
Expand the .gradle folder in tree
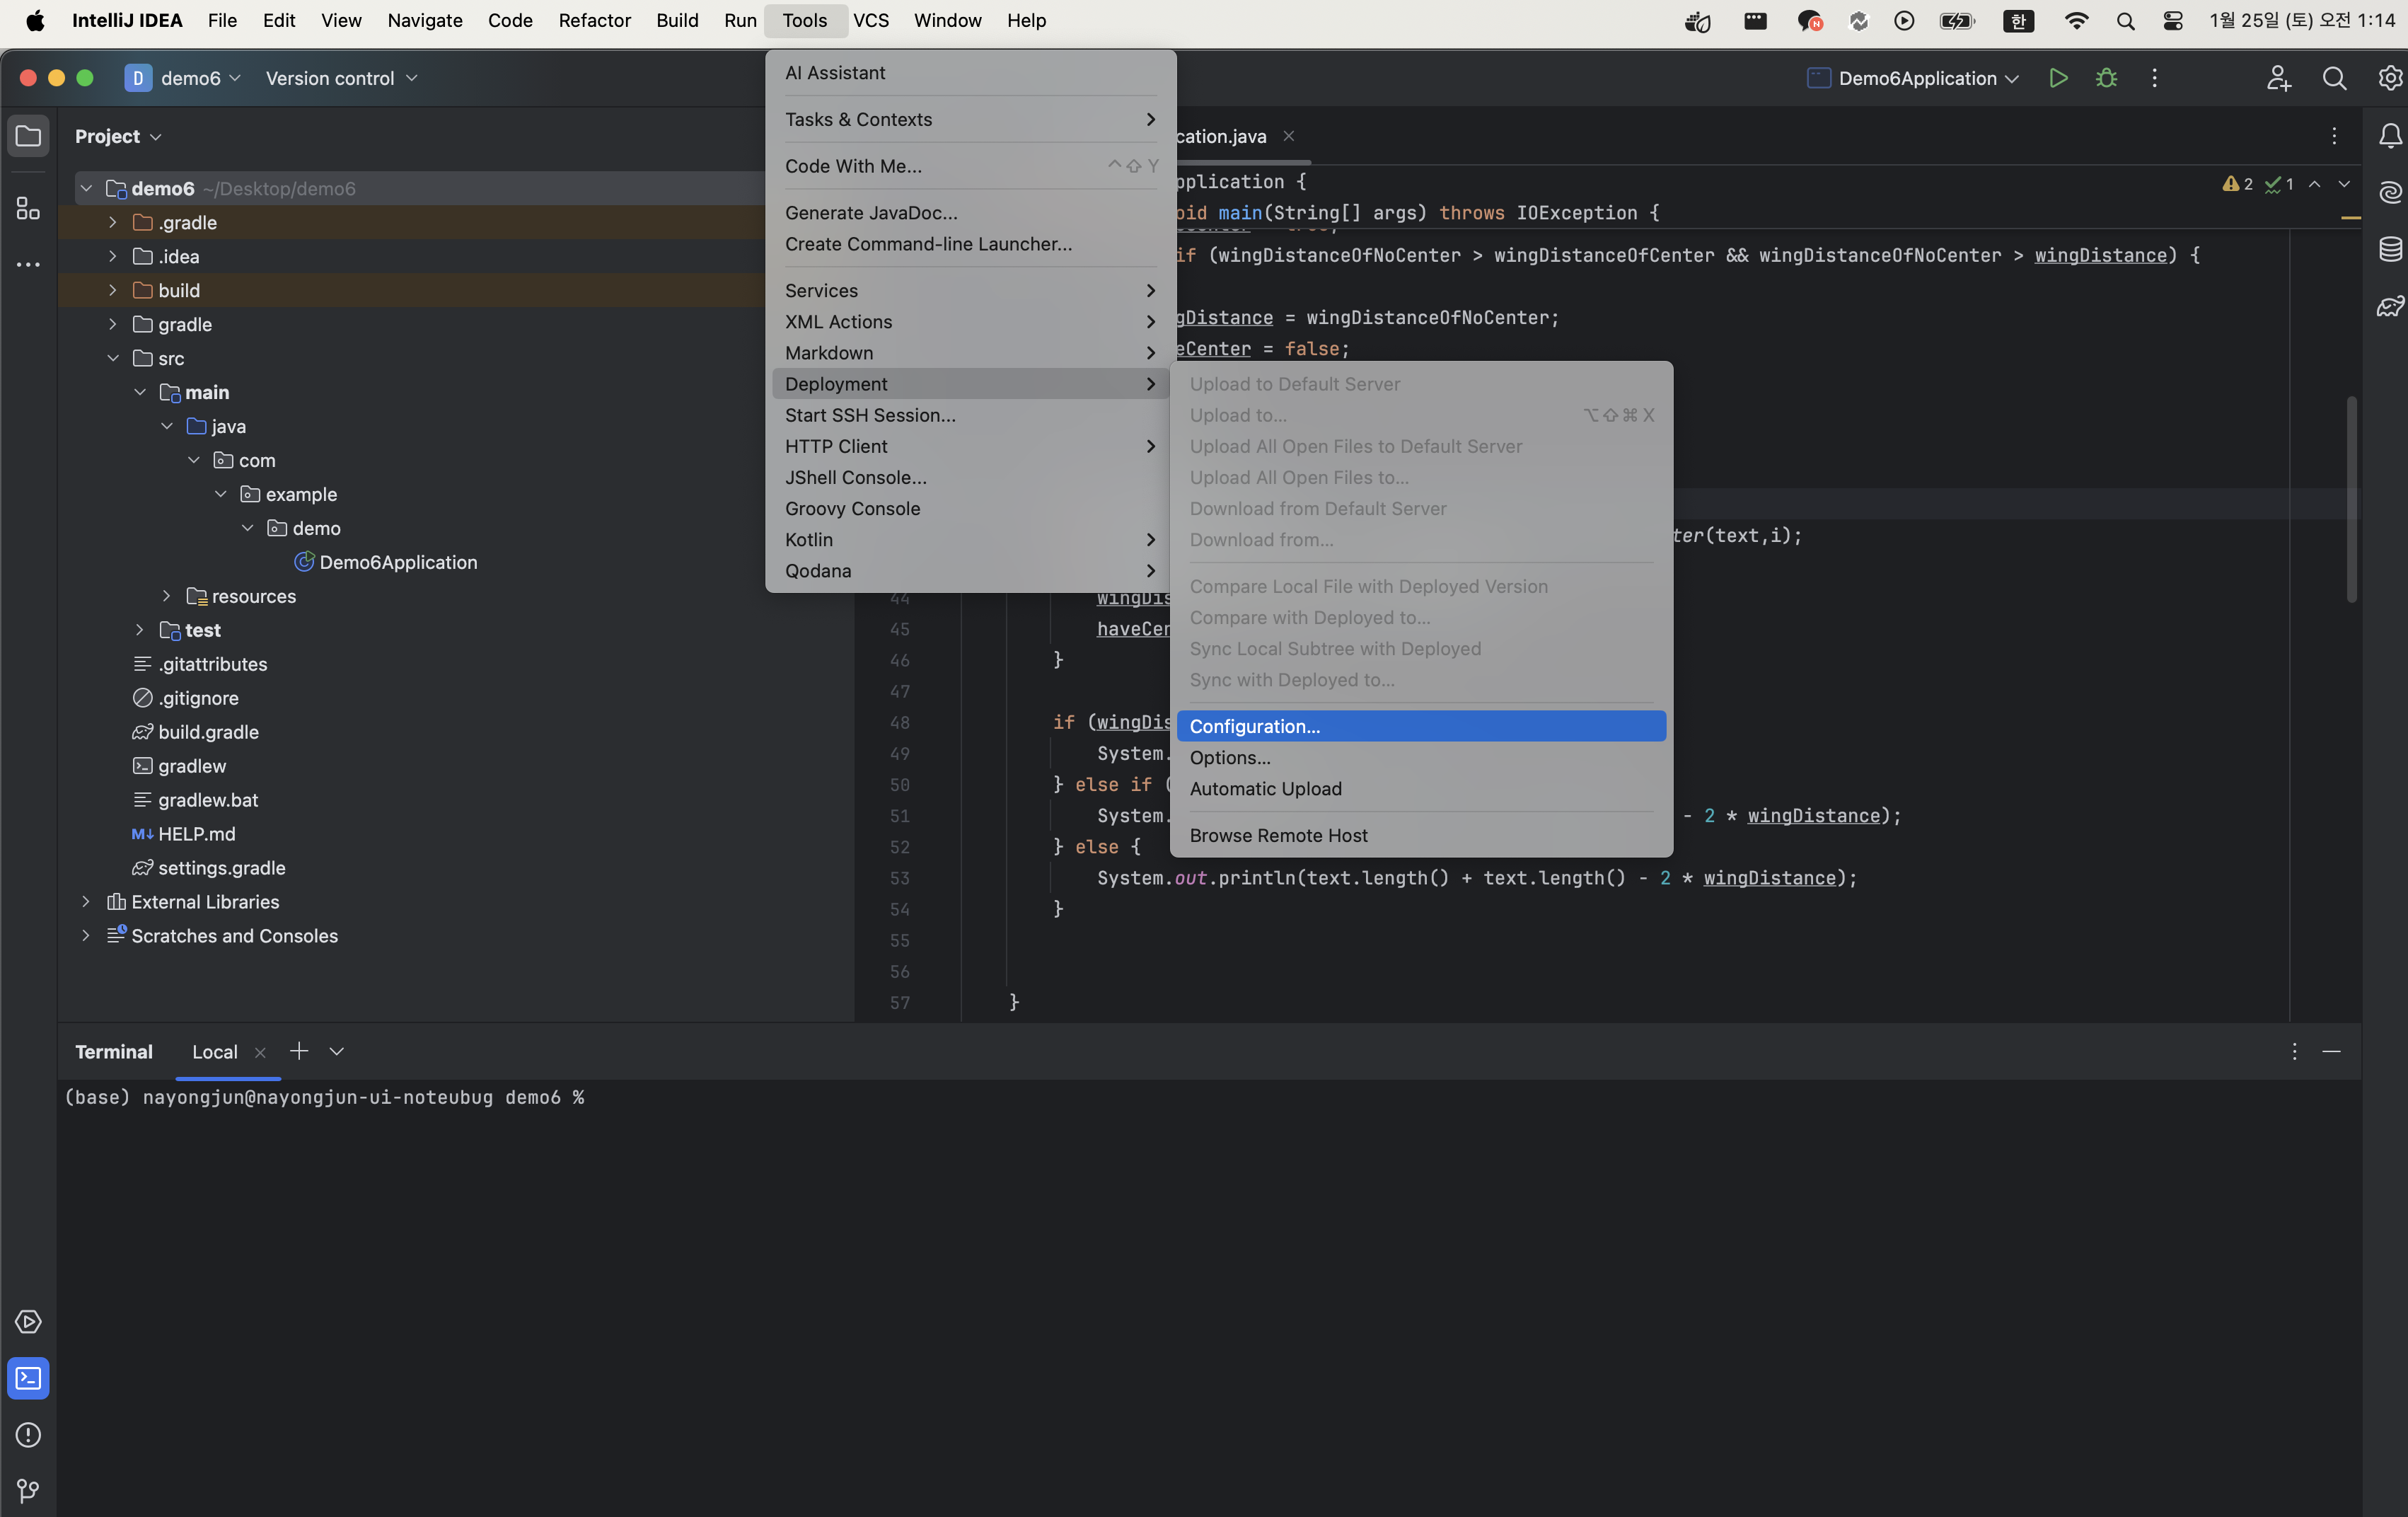pos(113,222)
